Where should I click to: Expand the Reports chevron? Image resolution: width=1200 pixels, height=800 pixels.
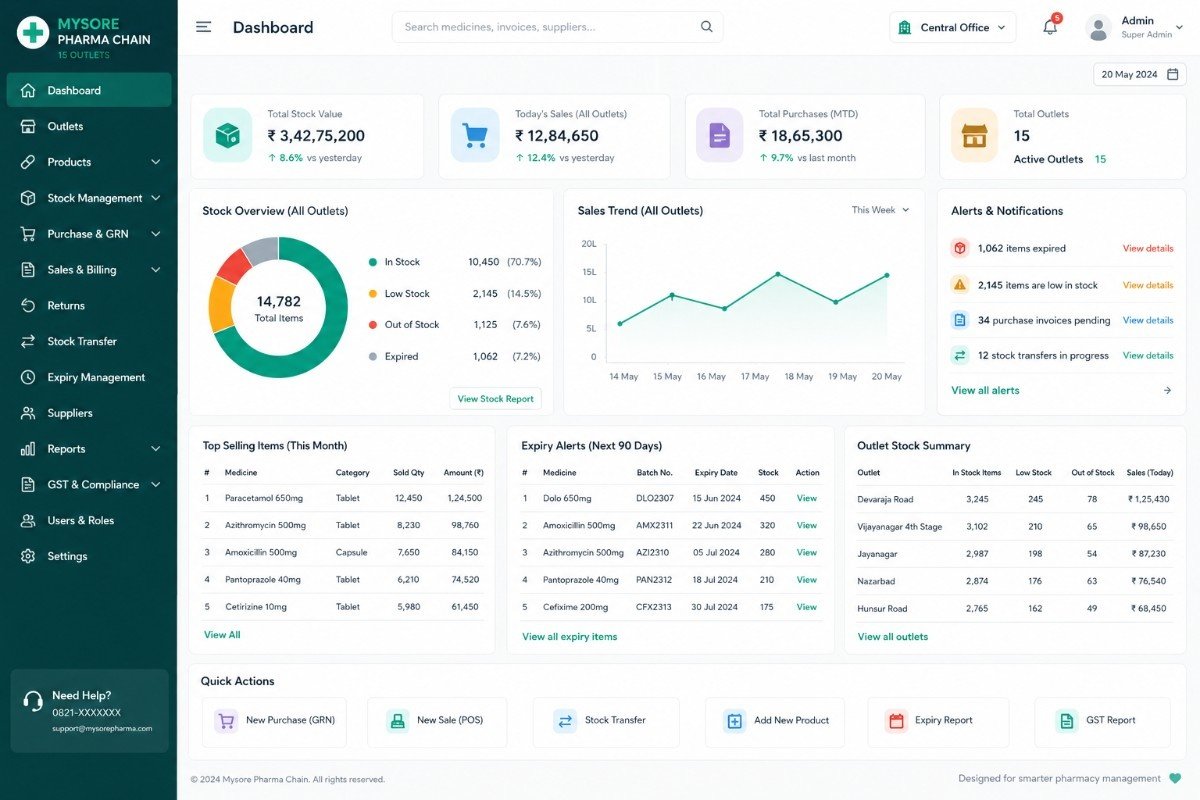(156, 449)
